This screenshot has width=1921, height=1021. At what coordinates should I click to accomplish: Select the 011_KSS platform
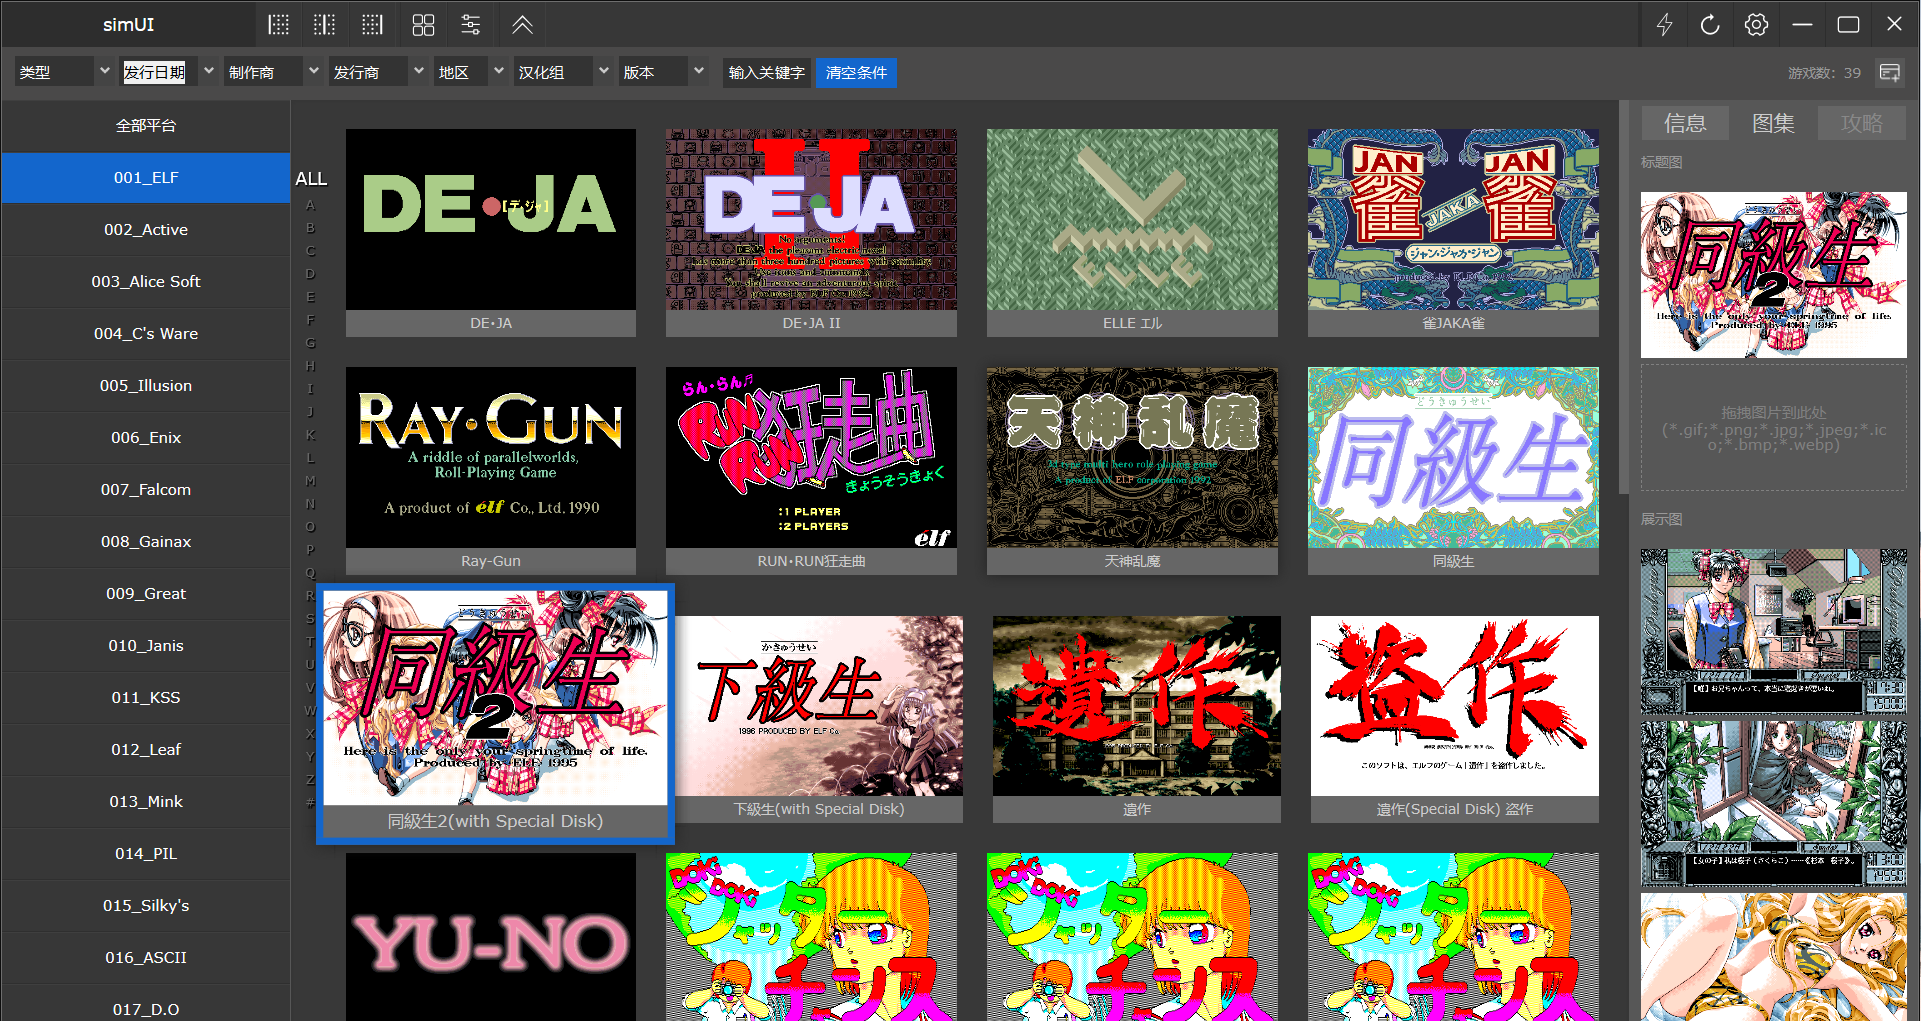tap(146, 698)
